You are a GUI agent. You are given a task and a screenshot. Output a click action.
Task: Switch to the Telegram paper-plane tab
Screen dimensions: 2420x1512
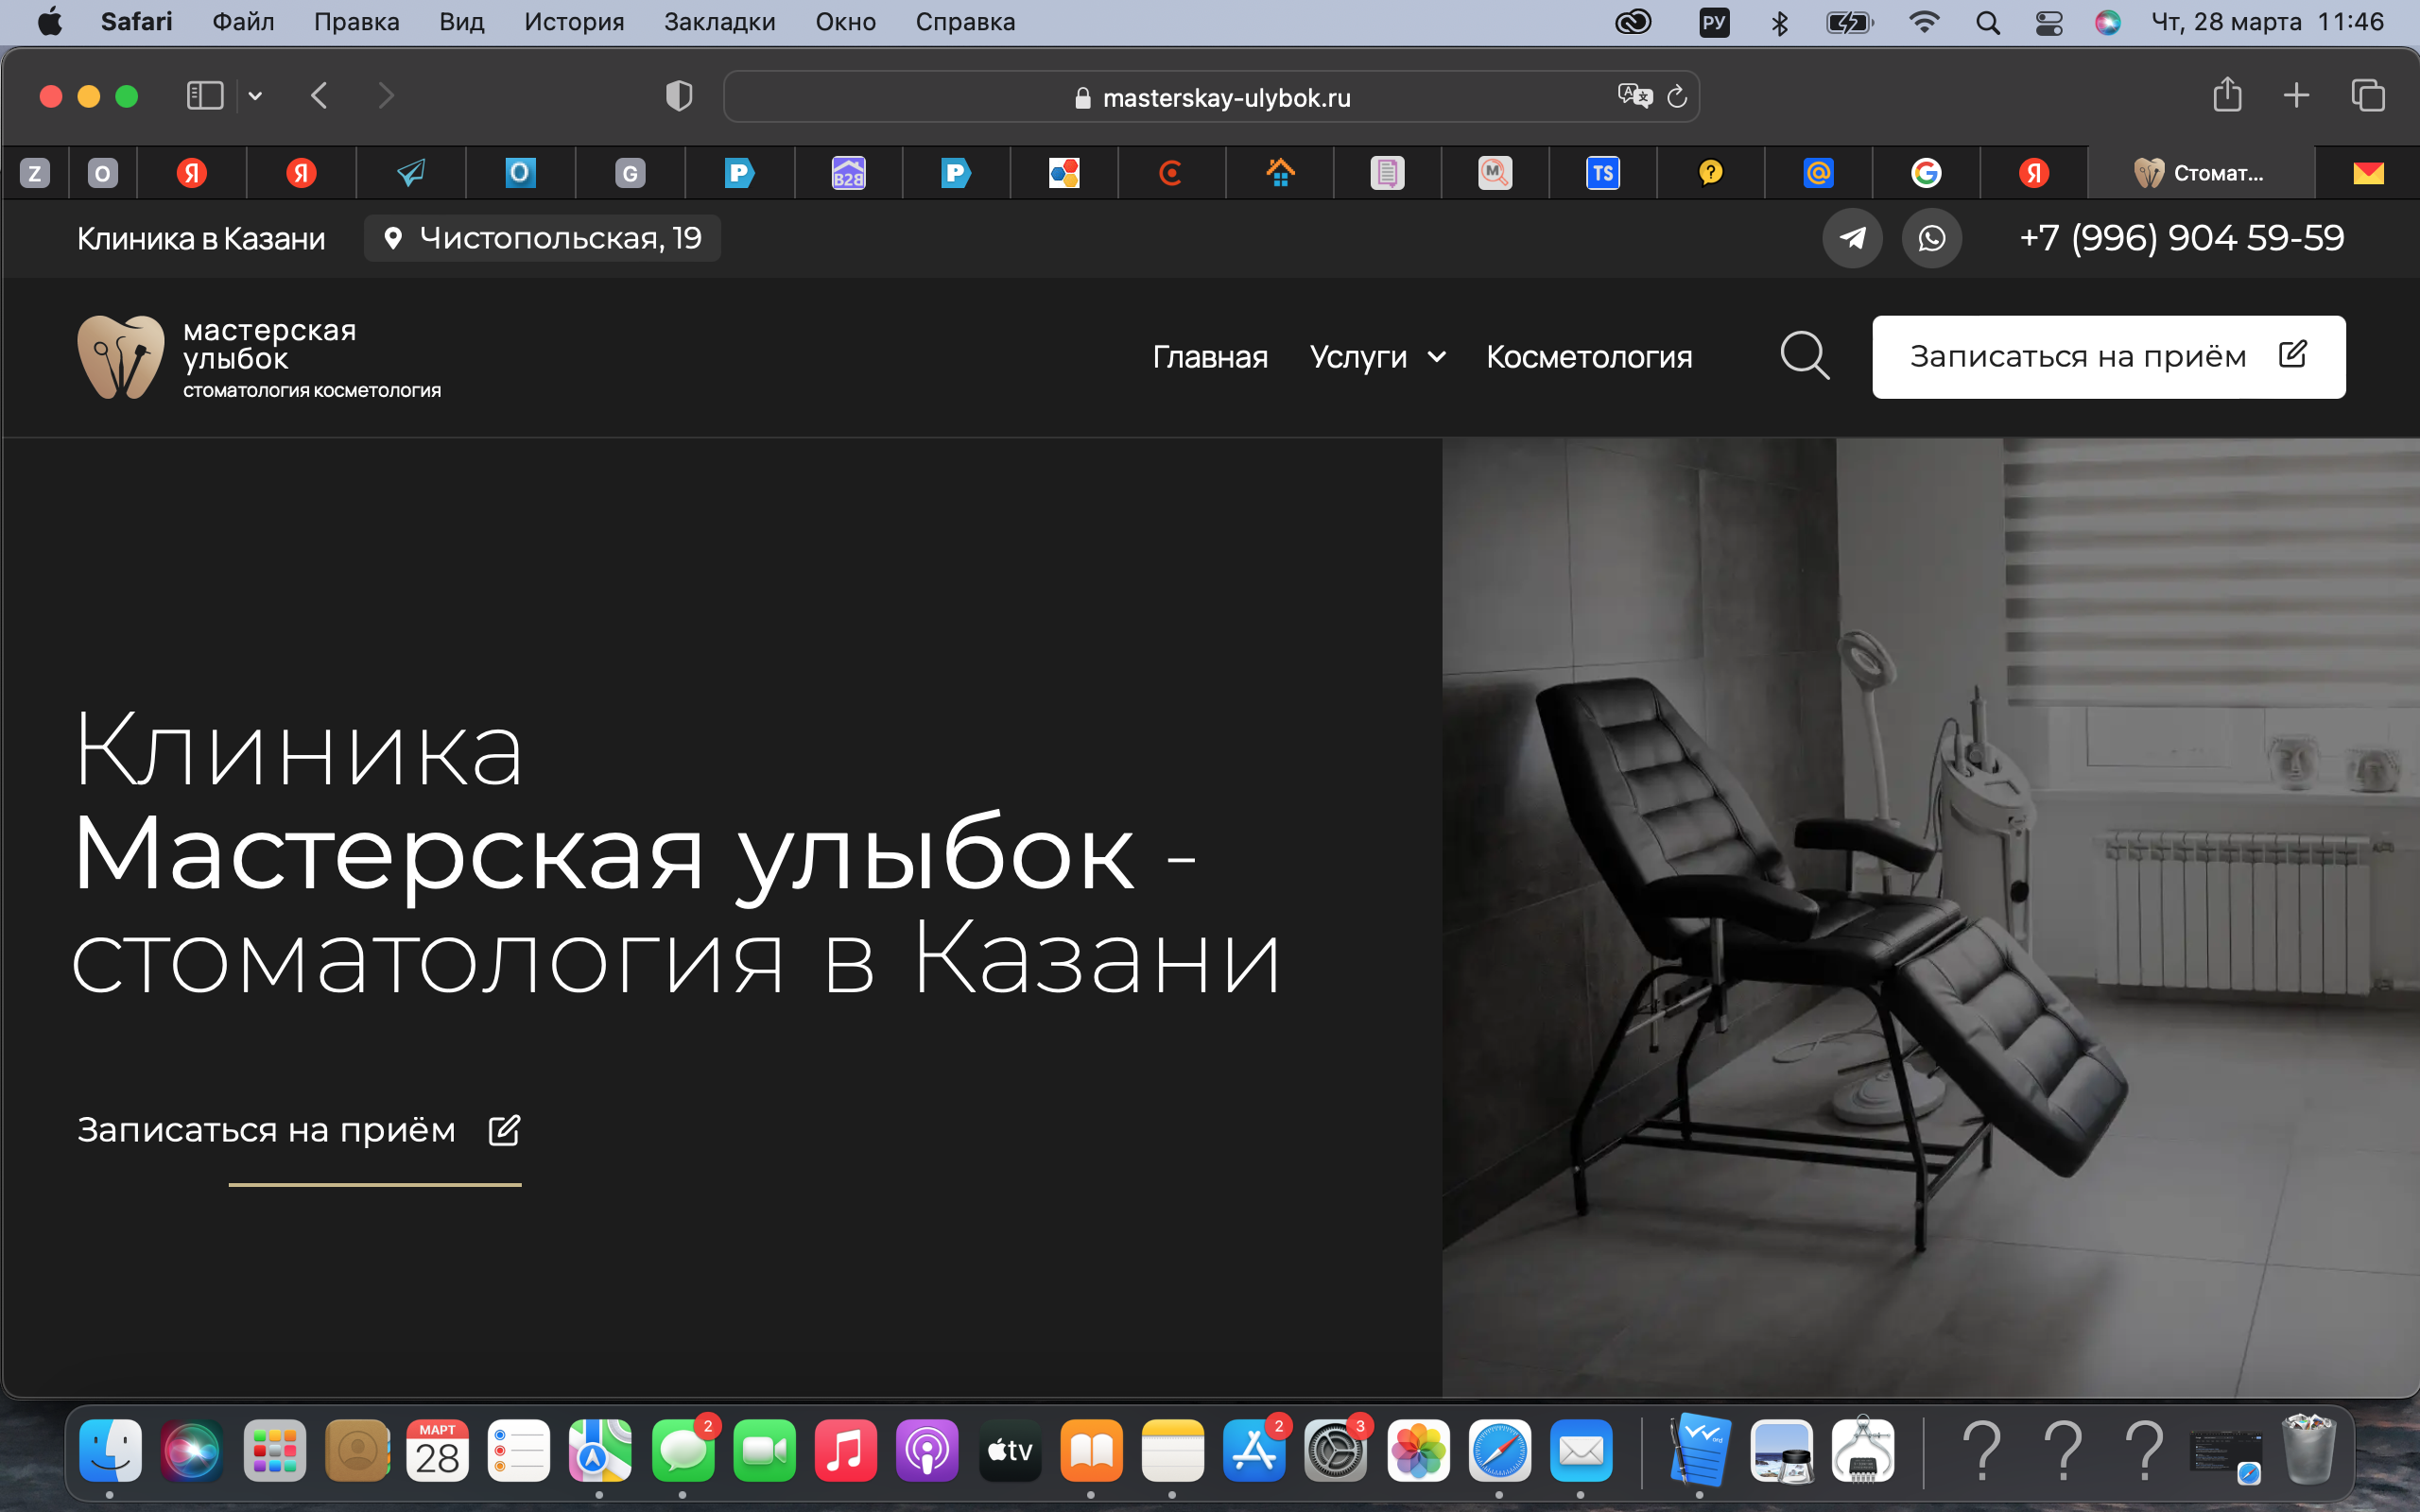(x=411, y=173)
